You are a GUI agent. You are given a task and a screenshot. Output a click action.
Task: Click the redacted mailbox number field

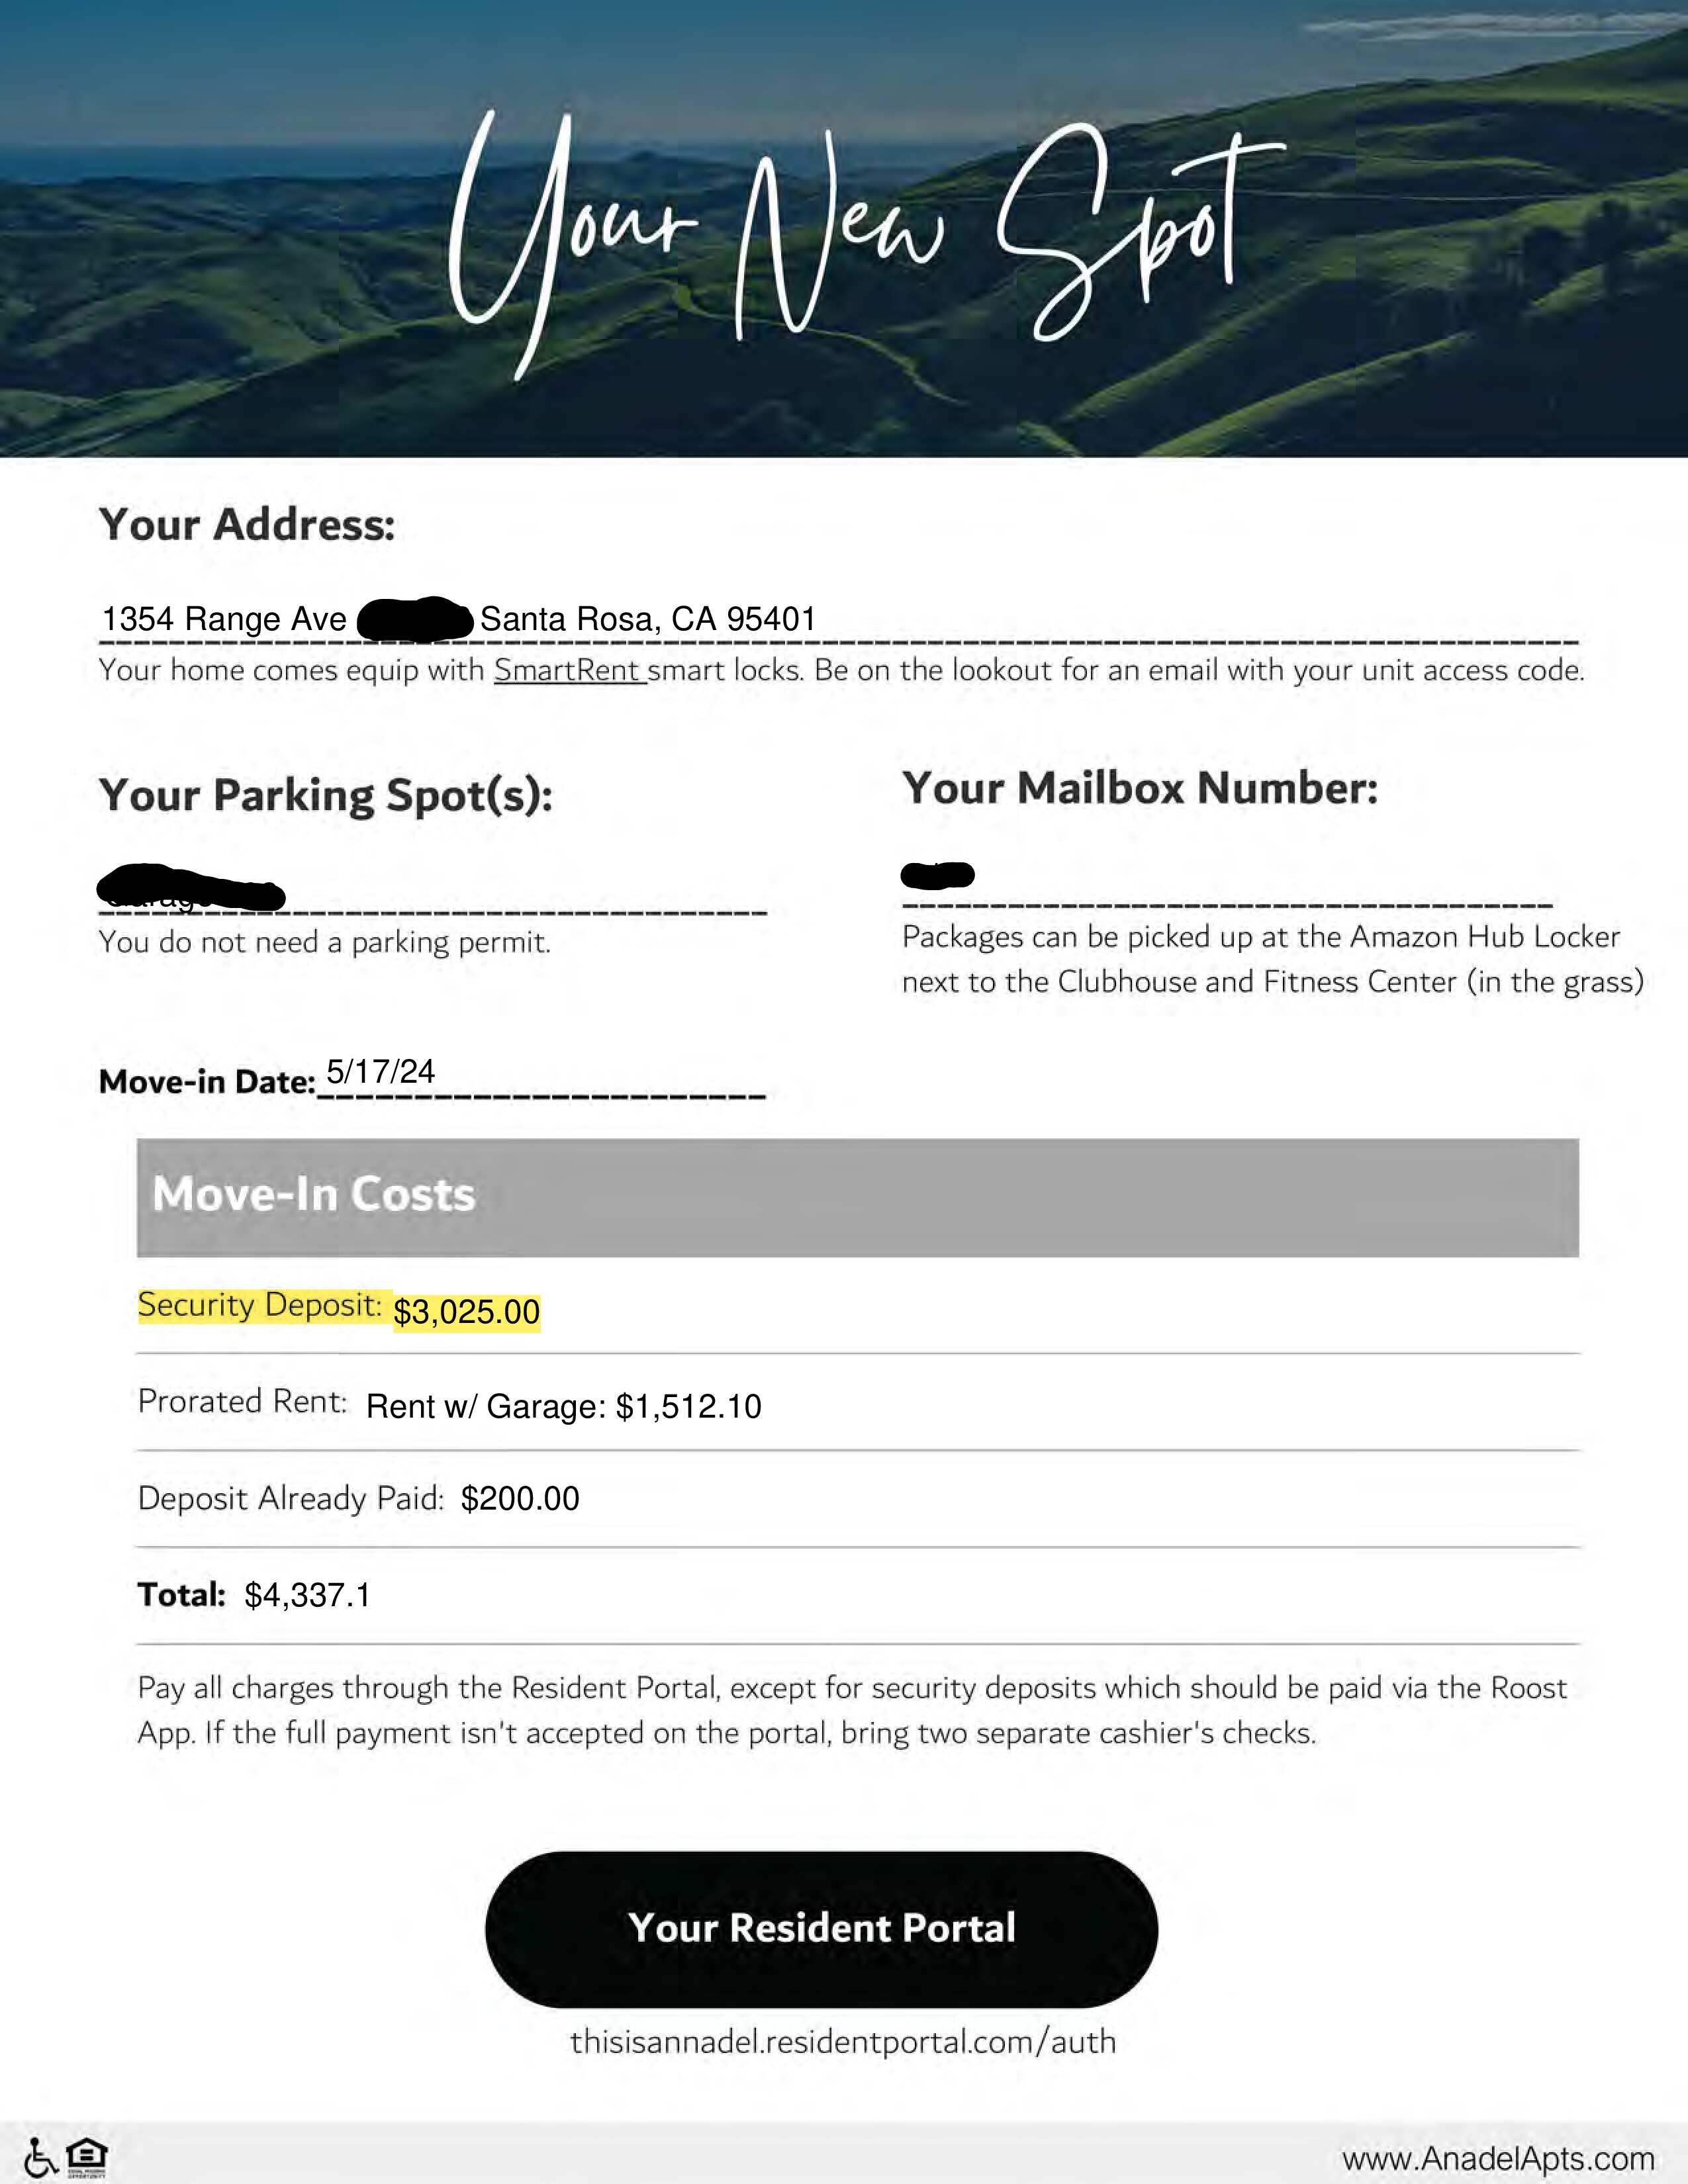(x=937, y=875)
